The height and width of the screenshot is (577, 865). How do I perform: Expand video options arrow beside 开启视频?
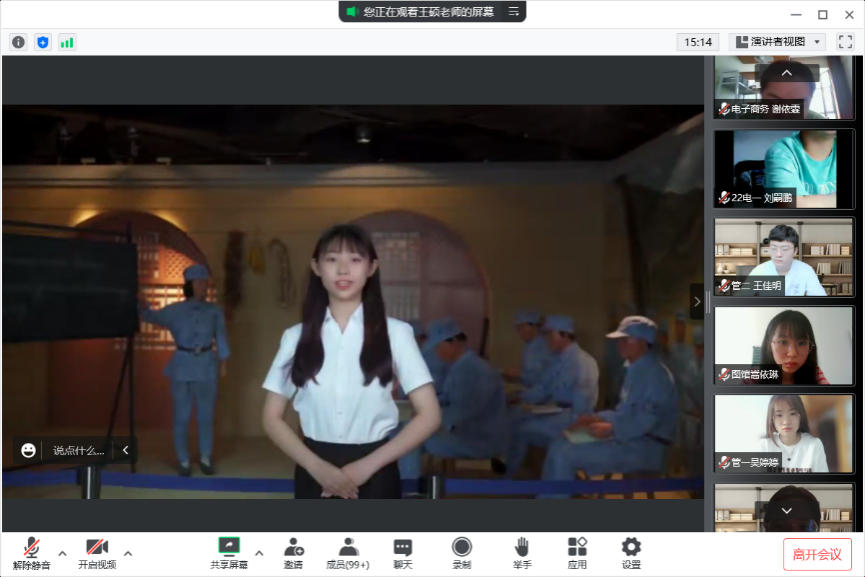pos(128,552)
